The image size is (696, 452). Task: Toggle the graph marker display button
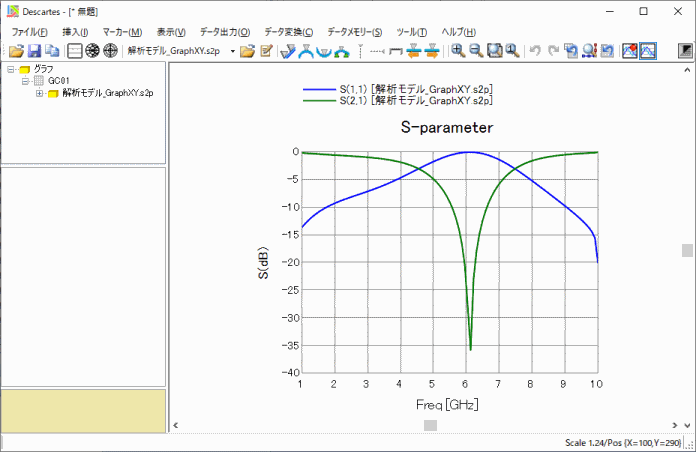630,51
